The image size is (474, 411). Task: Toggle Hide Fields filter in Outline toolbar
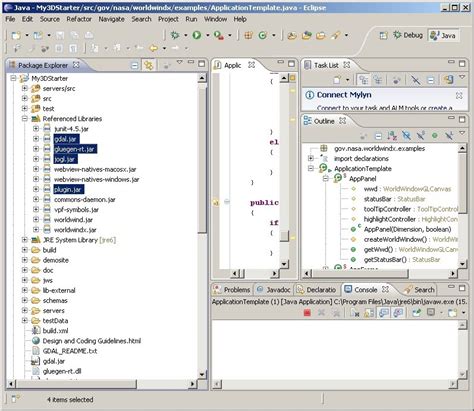pyautogui.click(x=406, y=135)
